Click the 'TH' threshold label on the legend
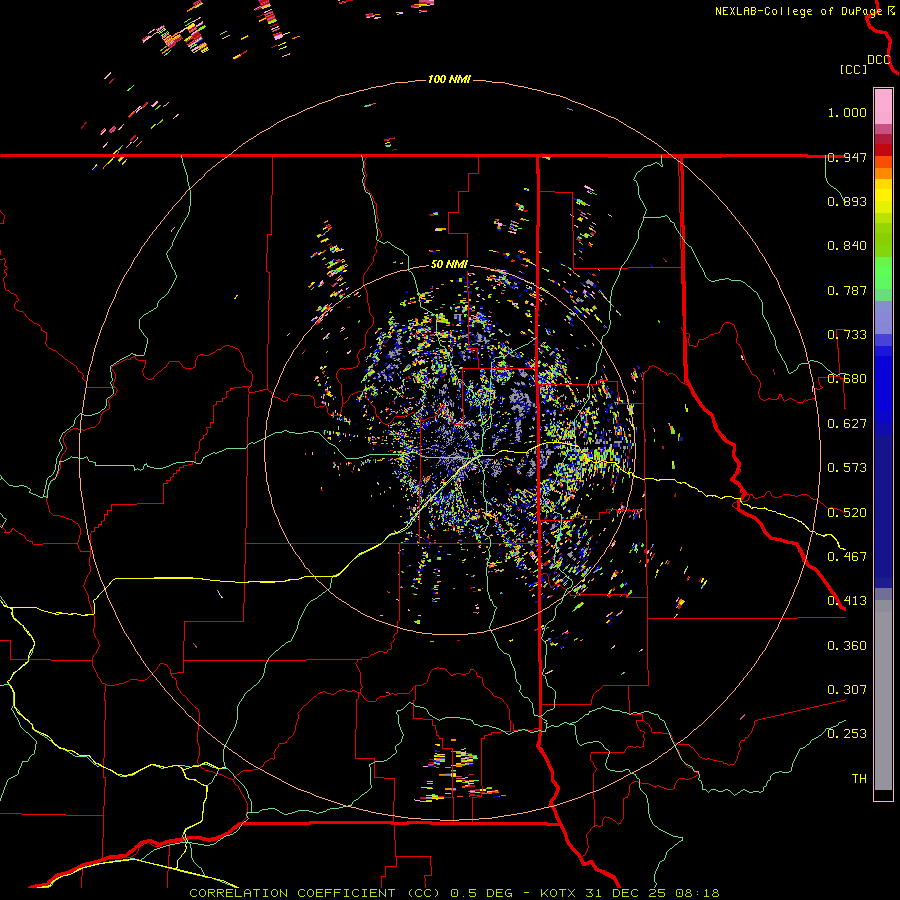This screenshot has width=900, height=900. pos(859,779)
